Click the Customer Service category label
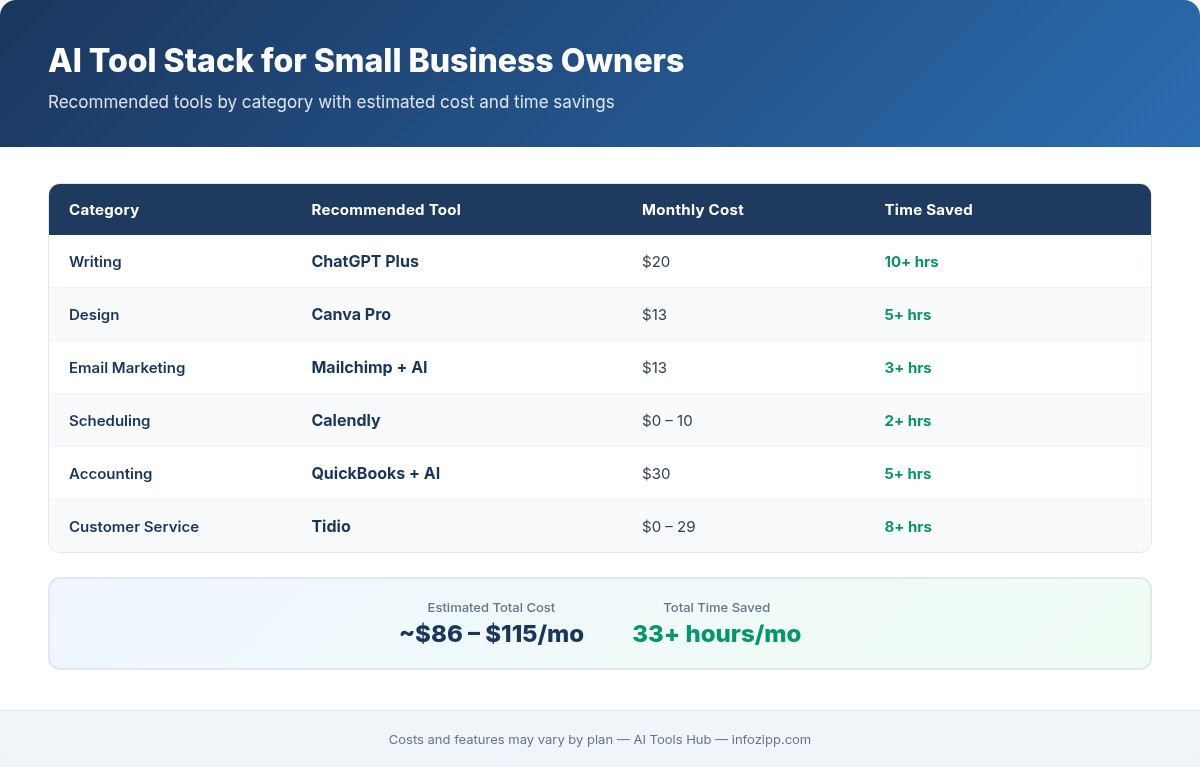 pos(134,526)
